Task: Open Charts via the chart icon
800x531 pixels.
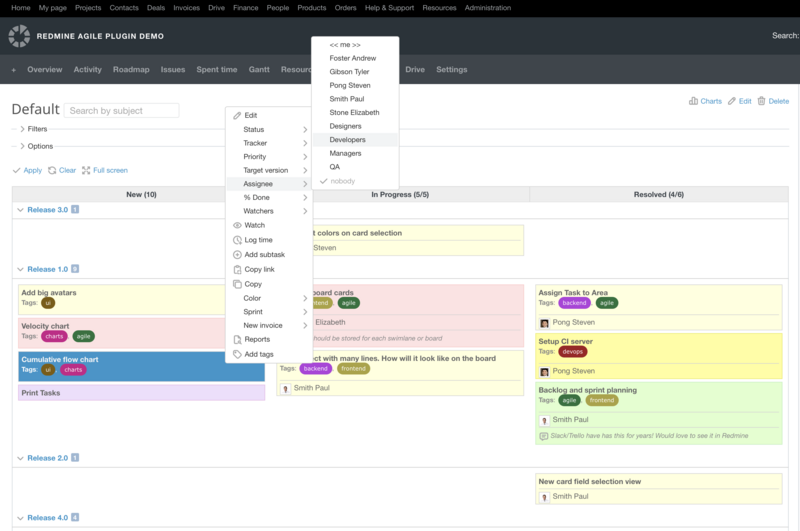Action: 694,101
